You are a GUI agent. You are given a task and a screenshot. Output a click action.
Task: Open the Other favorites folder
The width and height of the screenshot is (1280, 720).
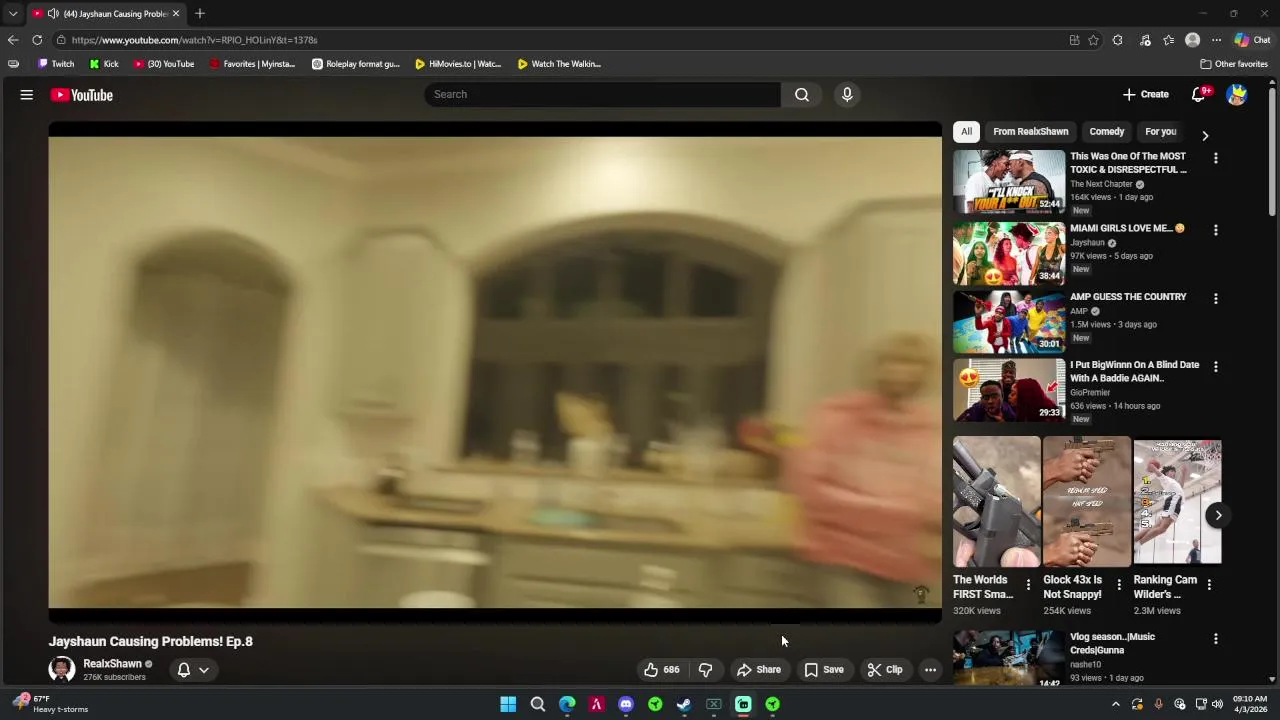tap(1234, 64)
